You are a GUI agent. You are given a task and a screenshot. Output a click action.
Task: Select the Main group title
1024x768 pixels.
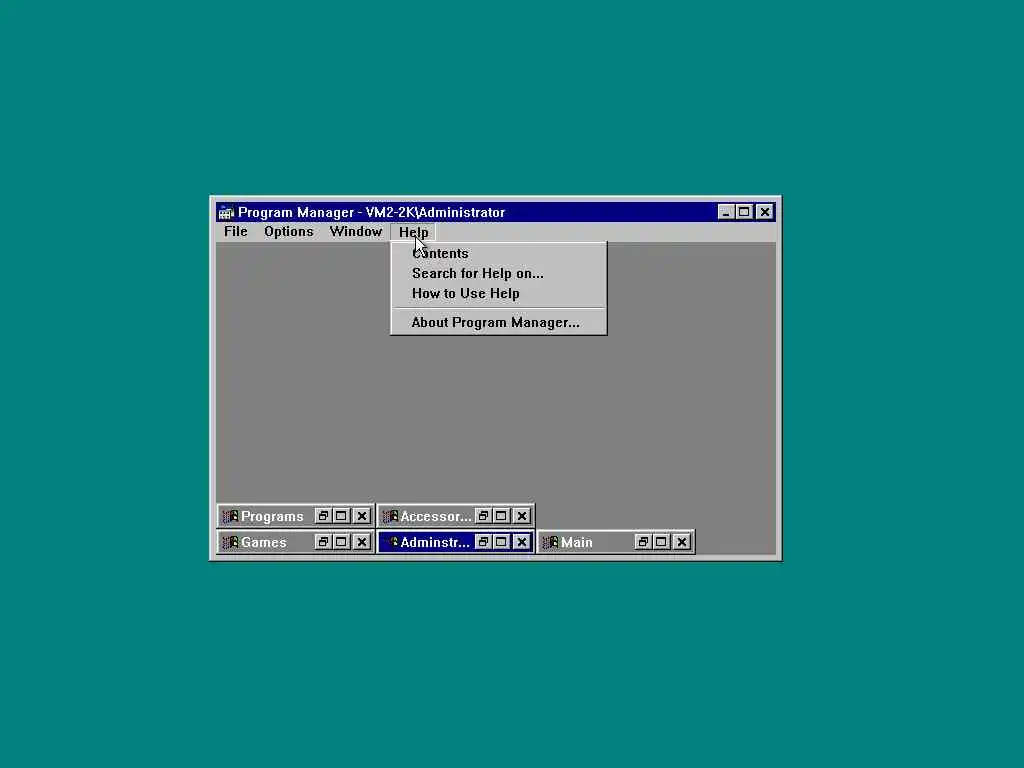577,543
